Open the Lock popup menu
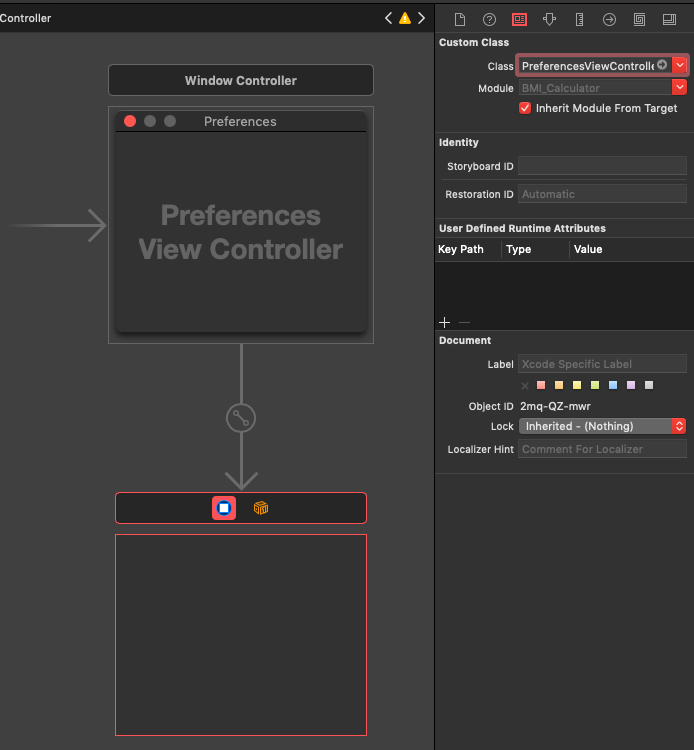Viewport: 694px width, 750px height. click(680, 426)
